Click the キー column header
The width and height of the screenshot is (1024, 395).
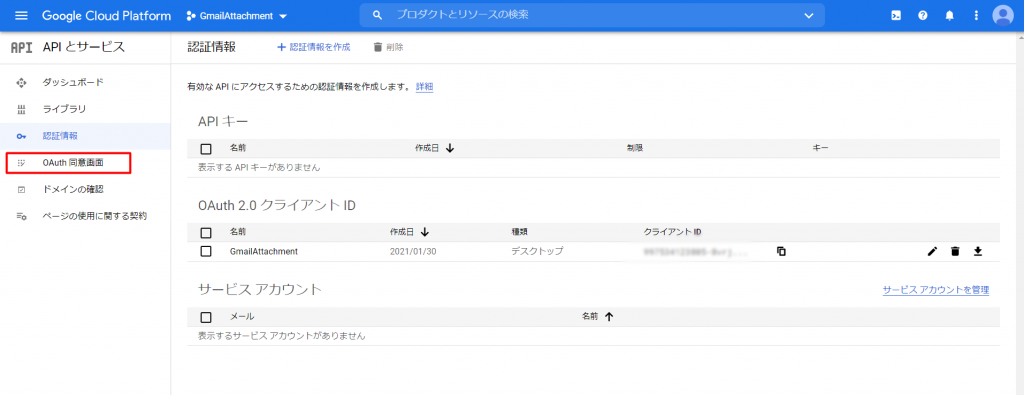(x=821, y=148)
